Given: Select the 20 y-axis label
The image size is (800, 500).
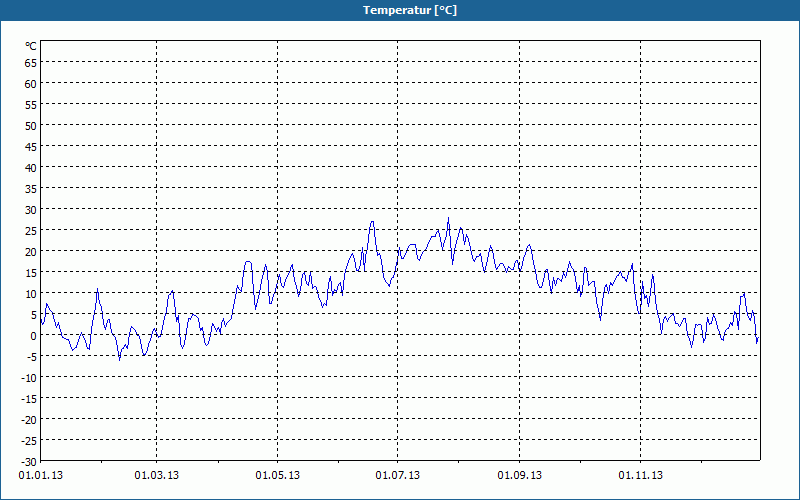Looking at the screenshot, I should [31, 252].
